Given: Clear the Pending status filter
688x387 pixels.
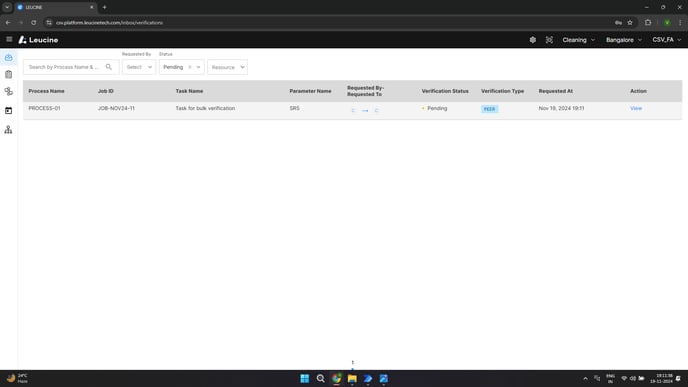Looking at the screenshot, I should coord(190,67).
